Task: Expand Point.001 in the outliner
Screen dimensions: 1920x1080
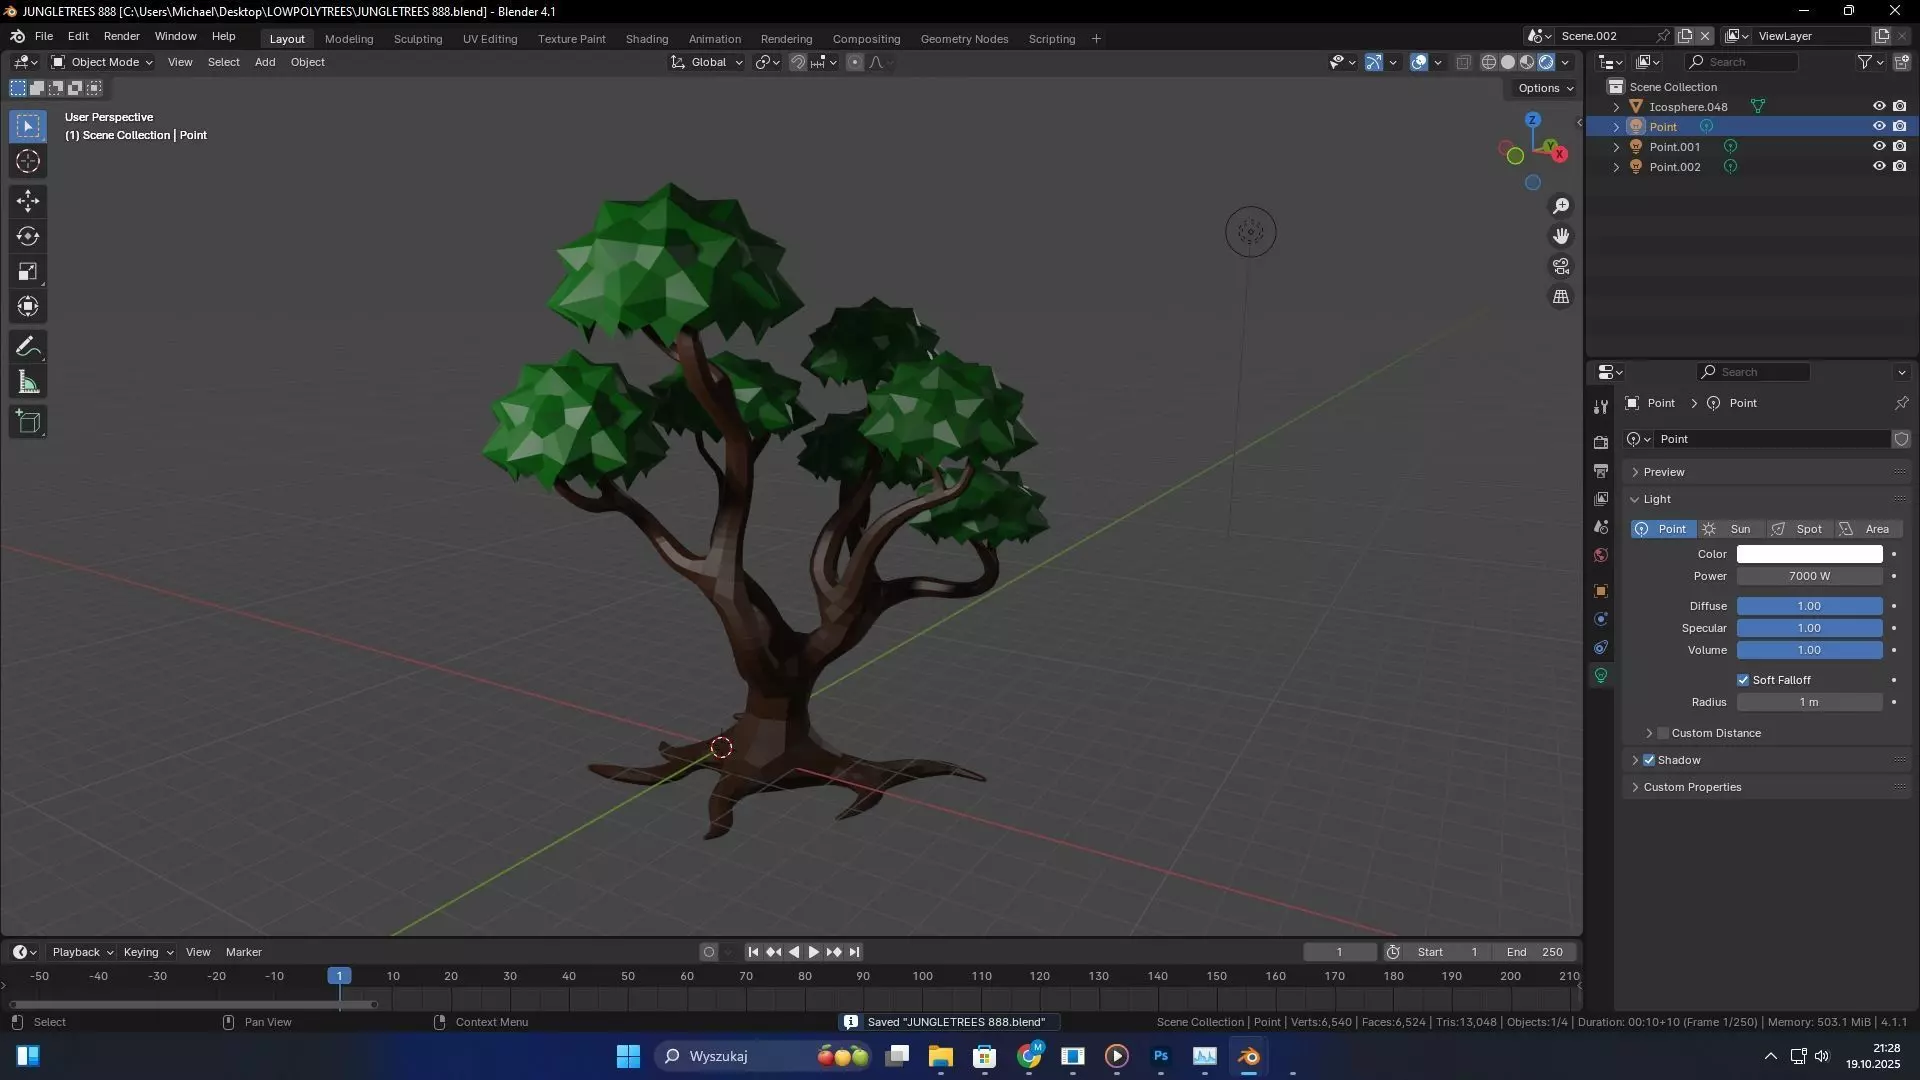Action: click(x=1616, y=147)
